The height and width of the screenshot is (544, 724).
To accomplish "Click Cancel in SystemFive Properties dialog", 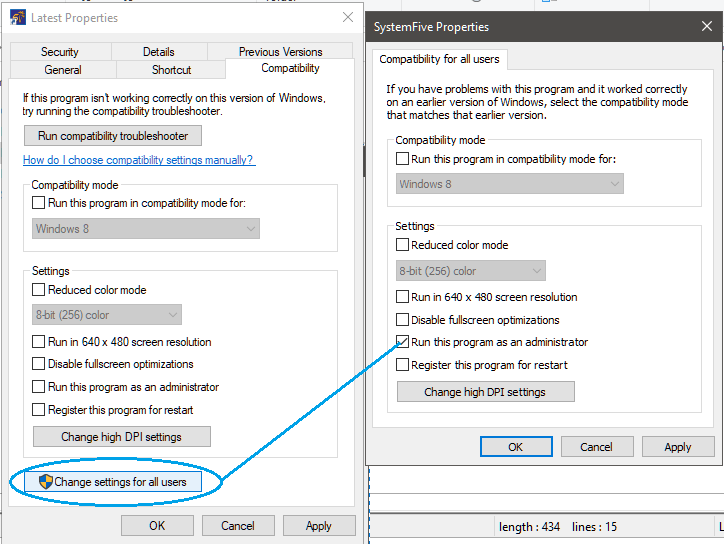I will tap(597, 447).
